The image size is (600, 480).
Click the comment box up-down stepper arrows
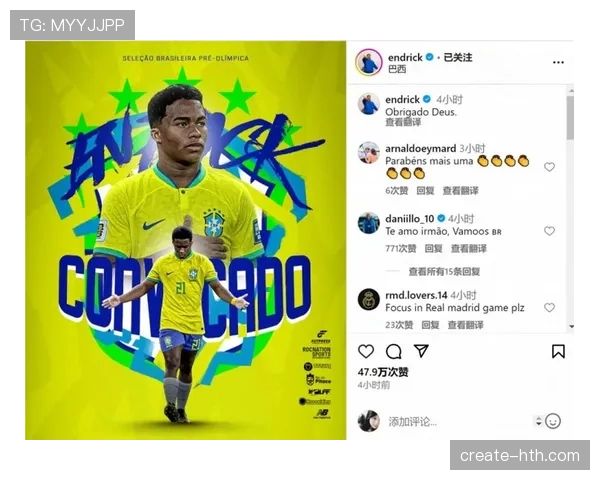538,421
